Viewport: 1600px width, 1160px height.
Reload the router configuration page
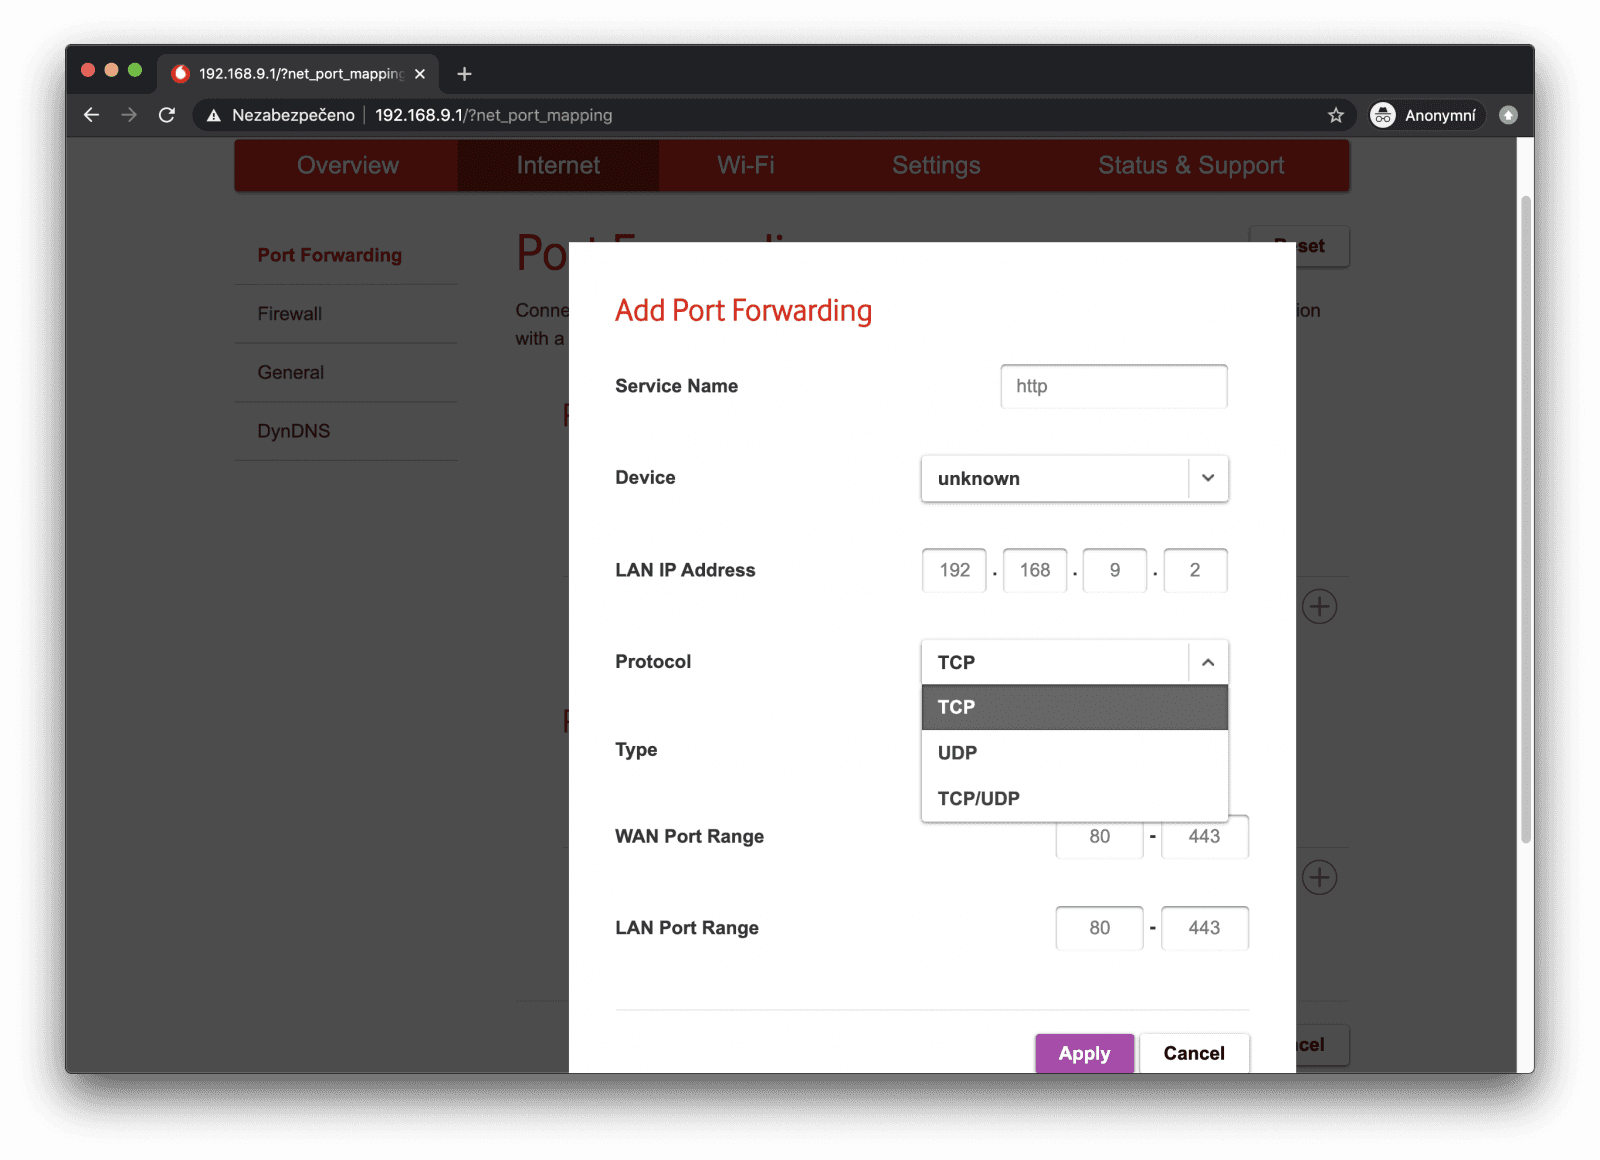coord(167,115)
